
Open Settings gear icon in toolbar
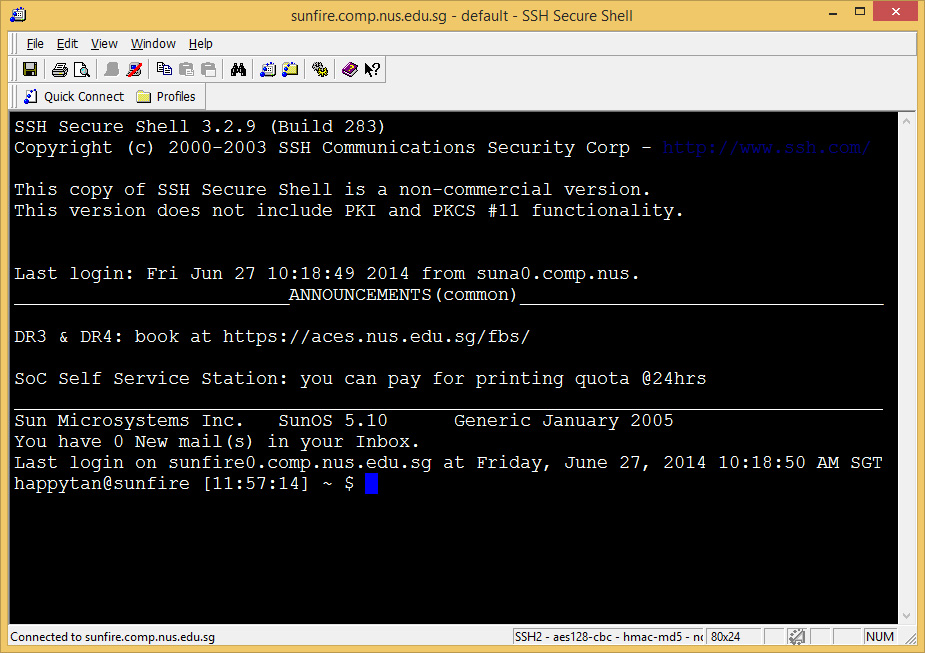(x=320, y=70)
